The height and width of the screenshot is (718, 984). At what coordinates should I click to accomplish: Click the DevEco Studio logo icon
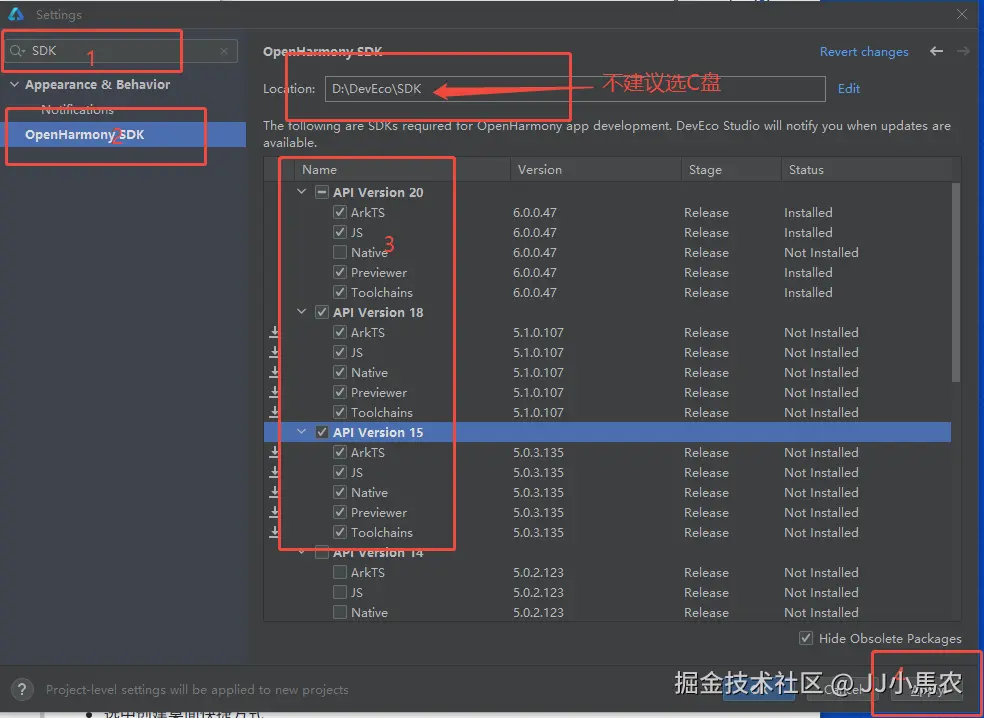tap(16, 14)
